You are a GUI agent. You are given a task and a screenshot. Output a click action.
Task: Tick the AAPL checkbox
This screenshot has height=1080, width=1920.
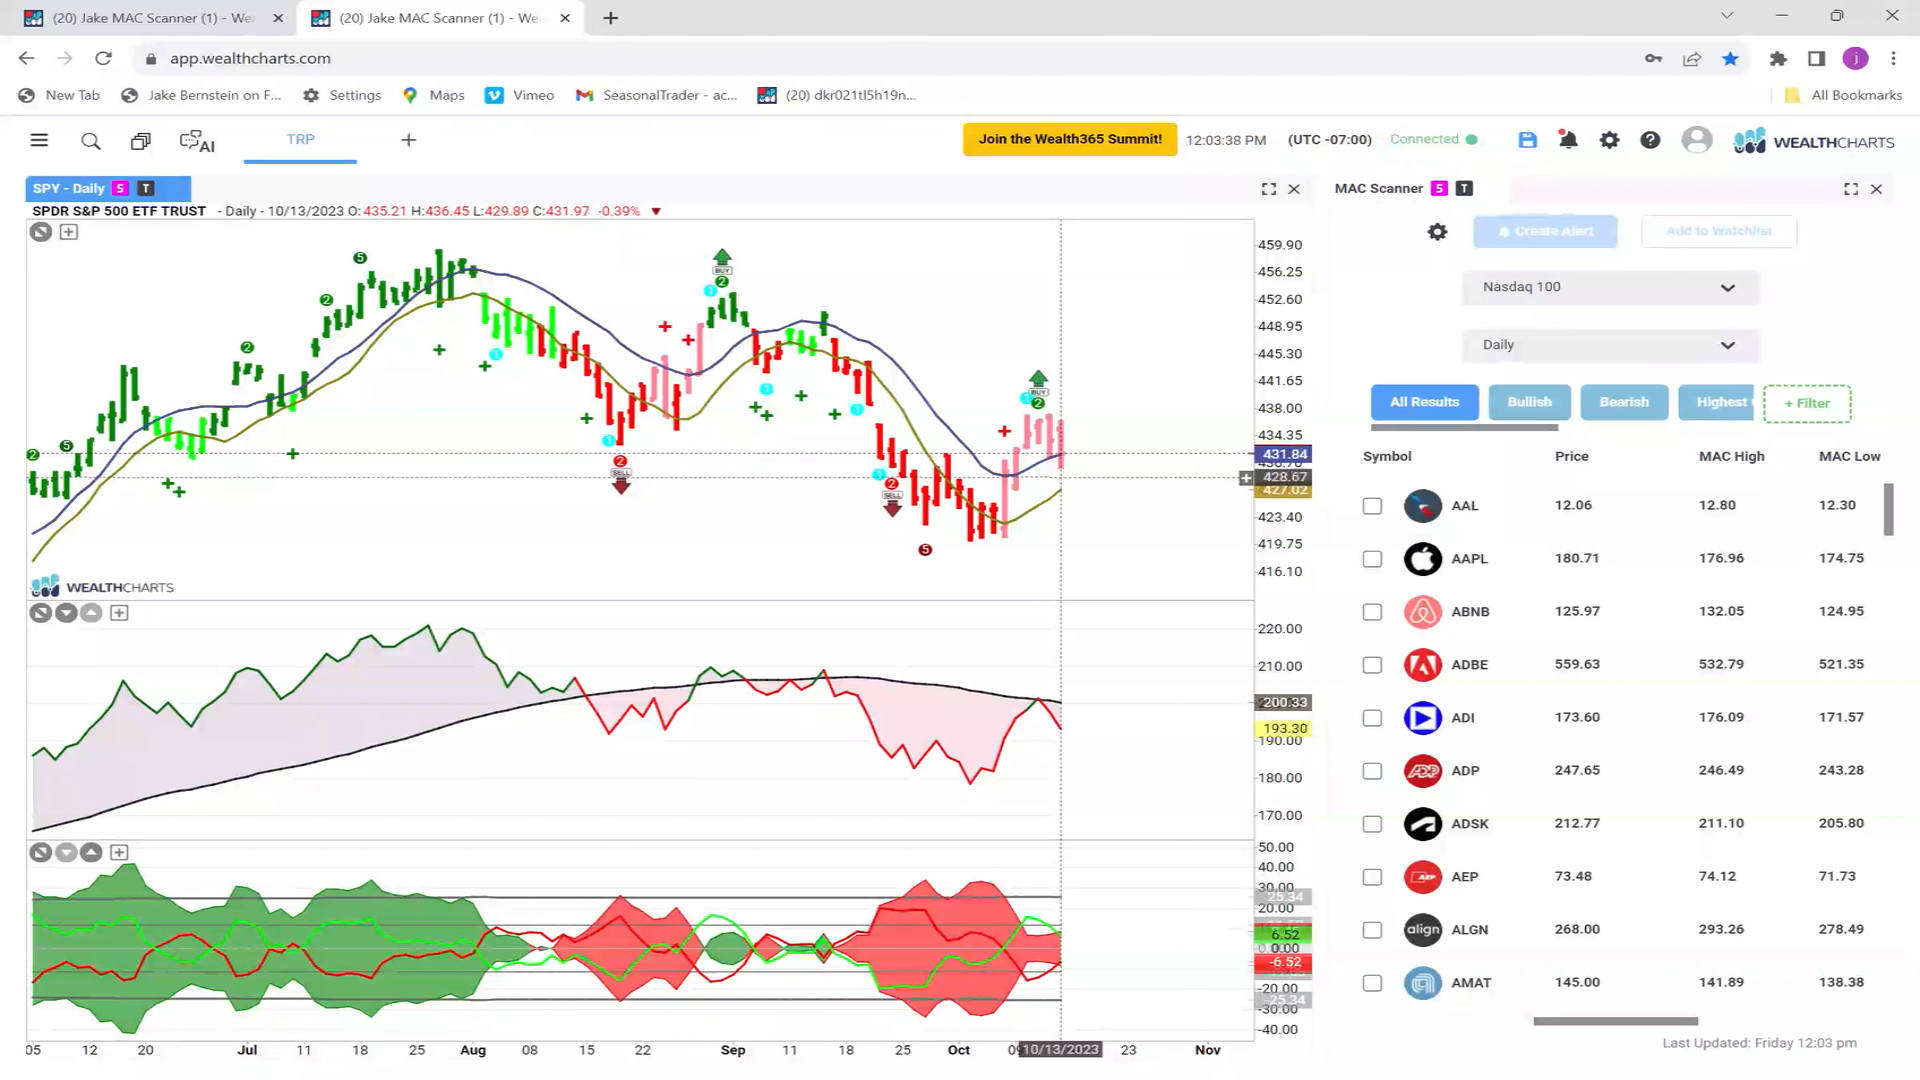1372,559
